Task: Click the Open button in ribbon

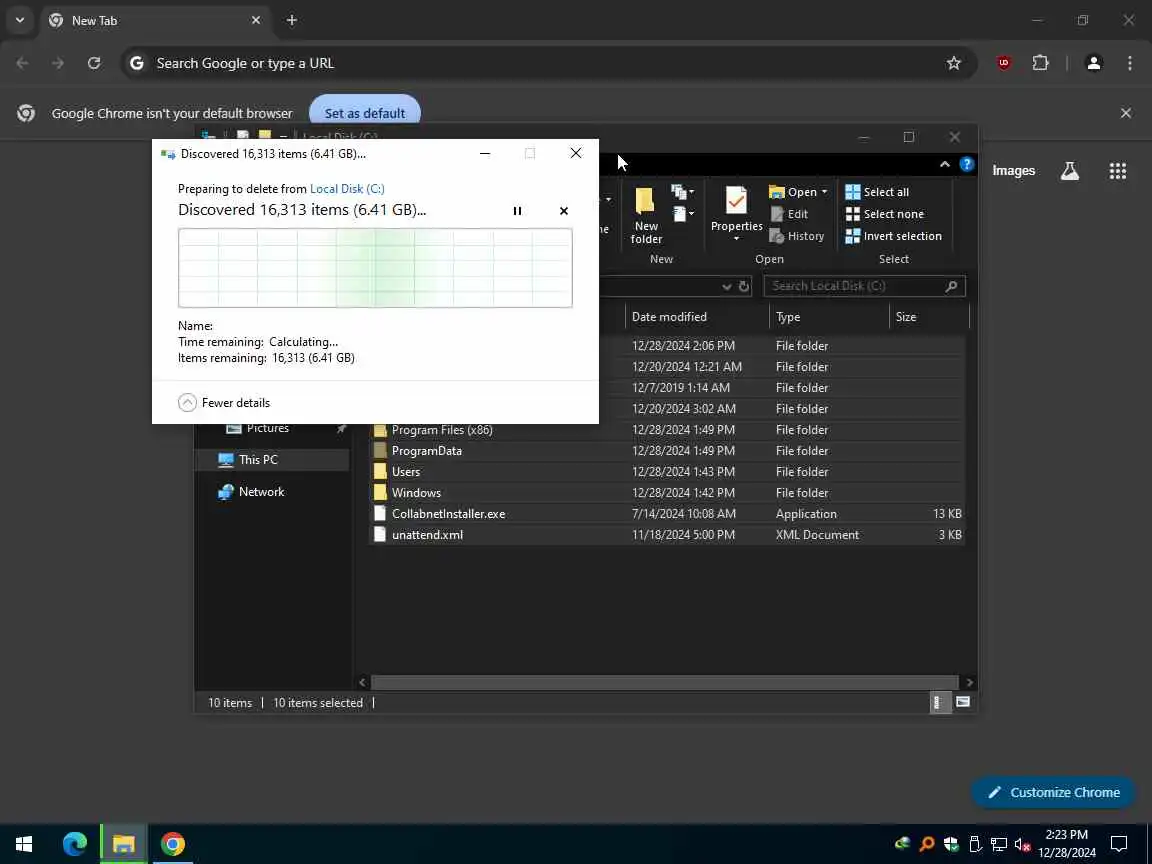Action: point(793,192)
